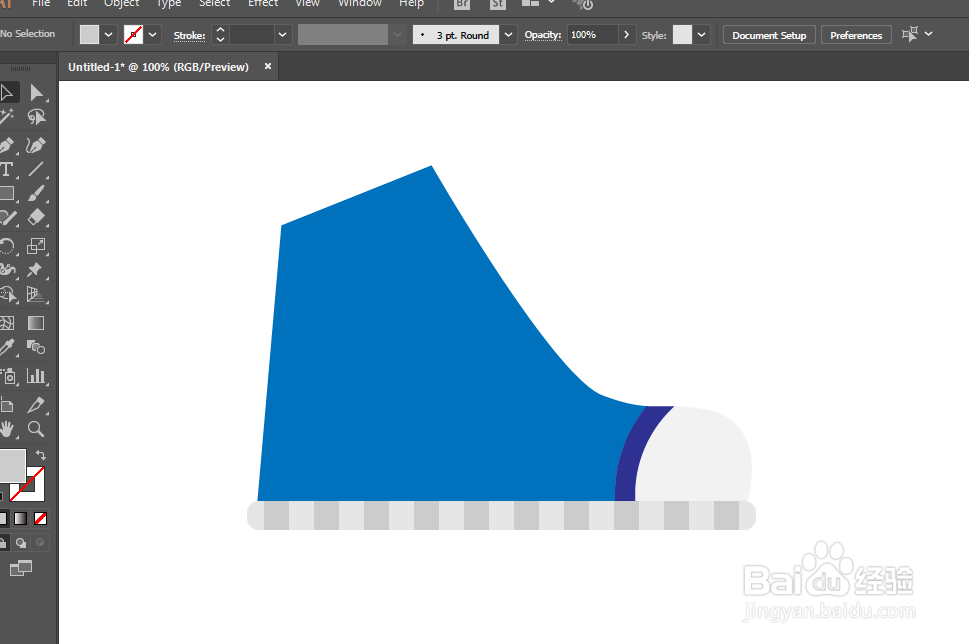
Task: Click the large fill color swatch
Action: tap(12, 465)
